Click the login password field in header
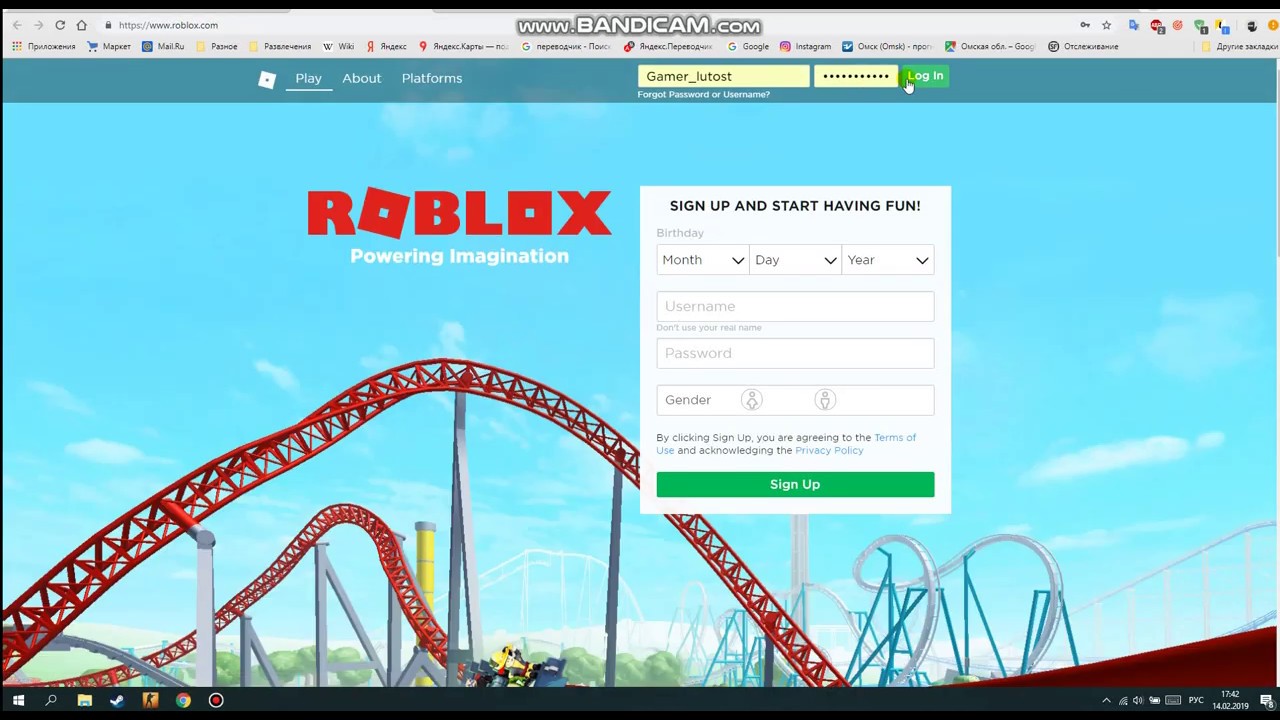The image size is (1280, 720). point(856,76)
